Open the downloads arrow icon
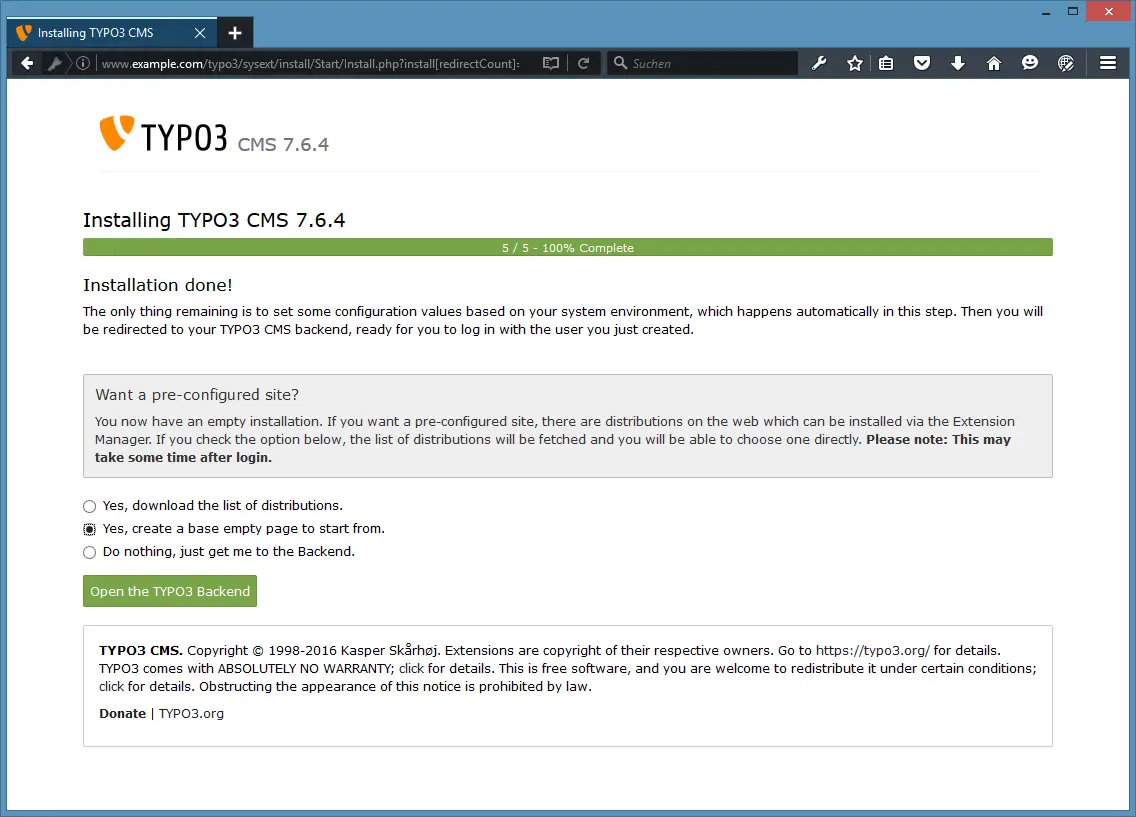This screenshot has height=817, width=1136. click(x=958, y=63)
